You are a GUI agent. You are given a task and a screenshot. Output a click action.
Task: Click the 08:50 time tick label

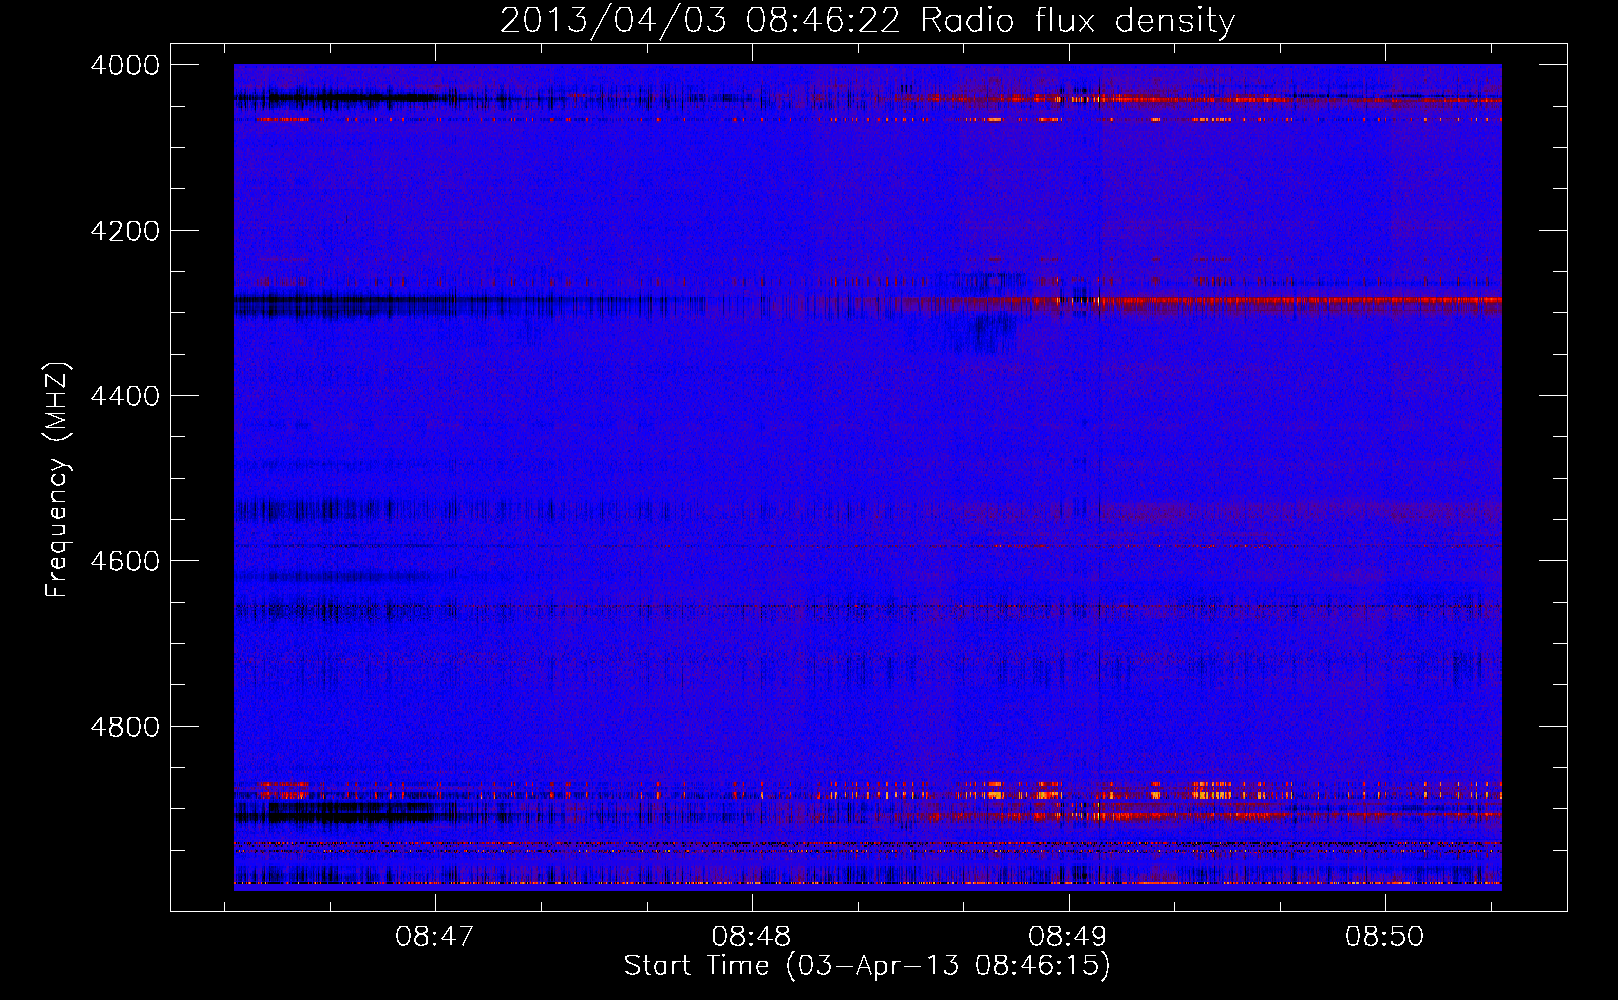coord(1385,937)
